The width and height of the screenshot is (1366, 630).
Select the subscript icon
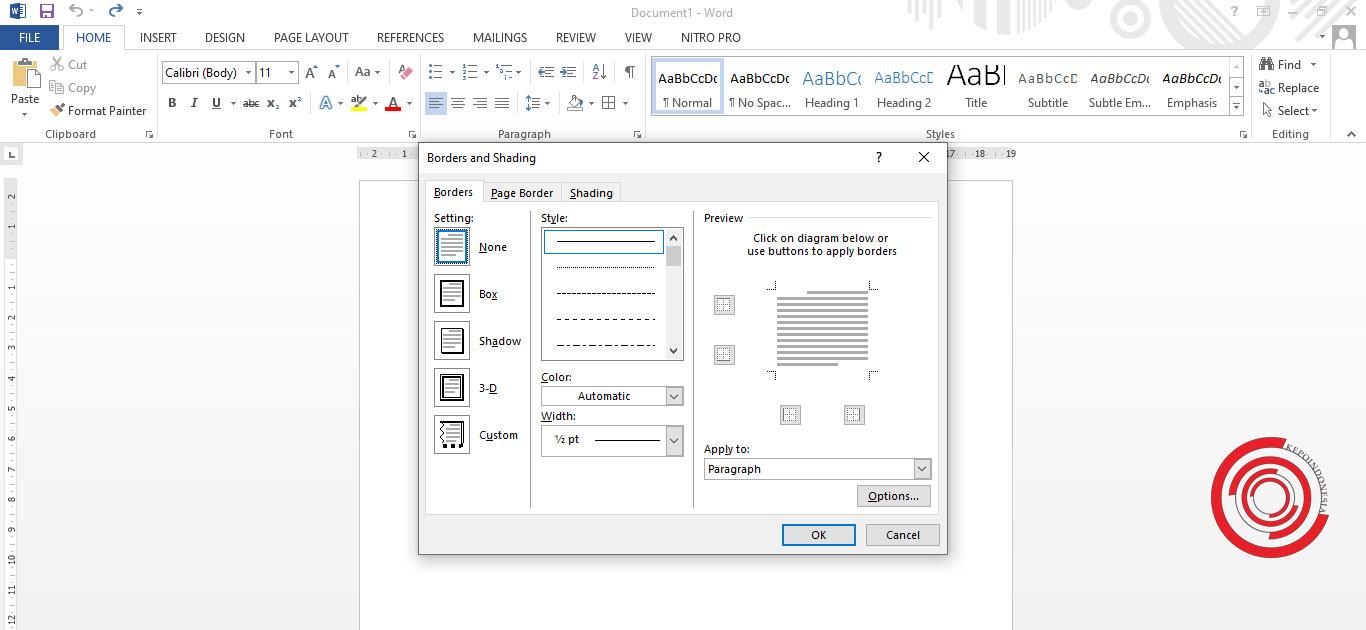tap(272, 103)
